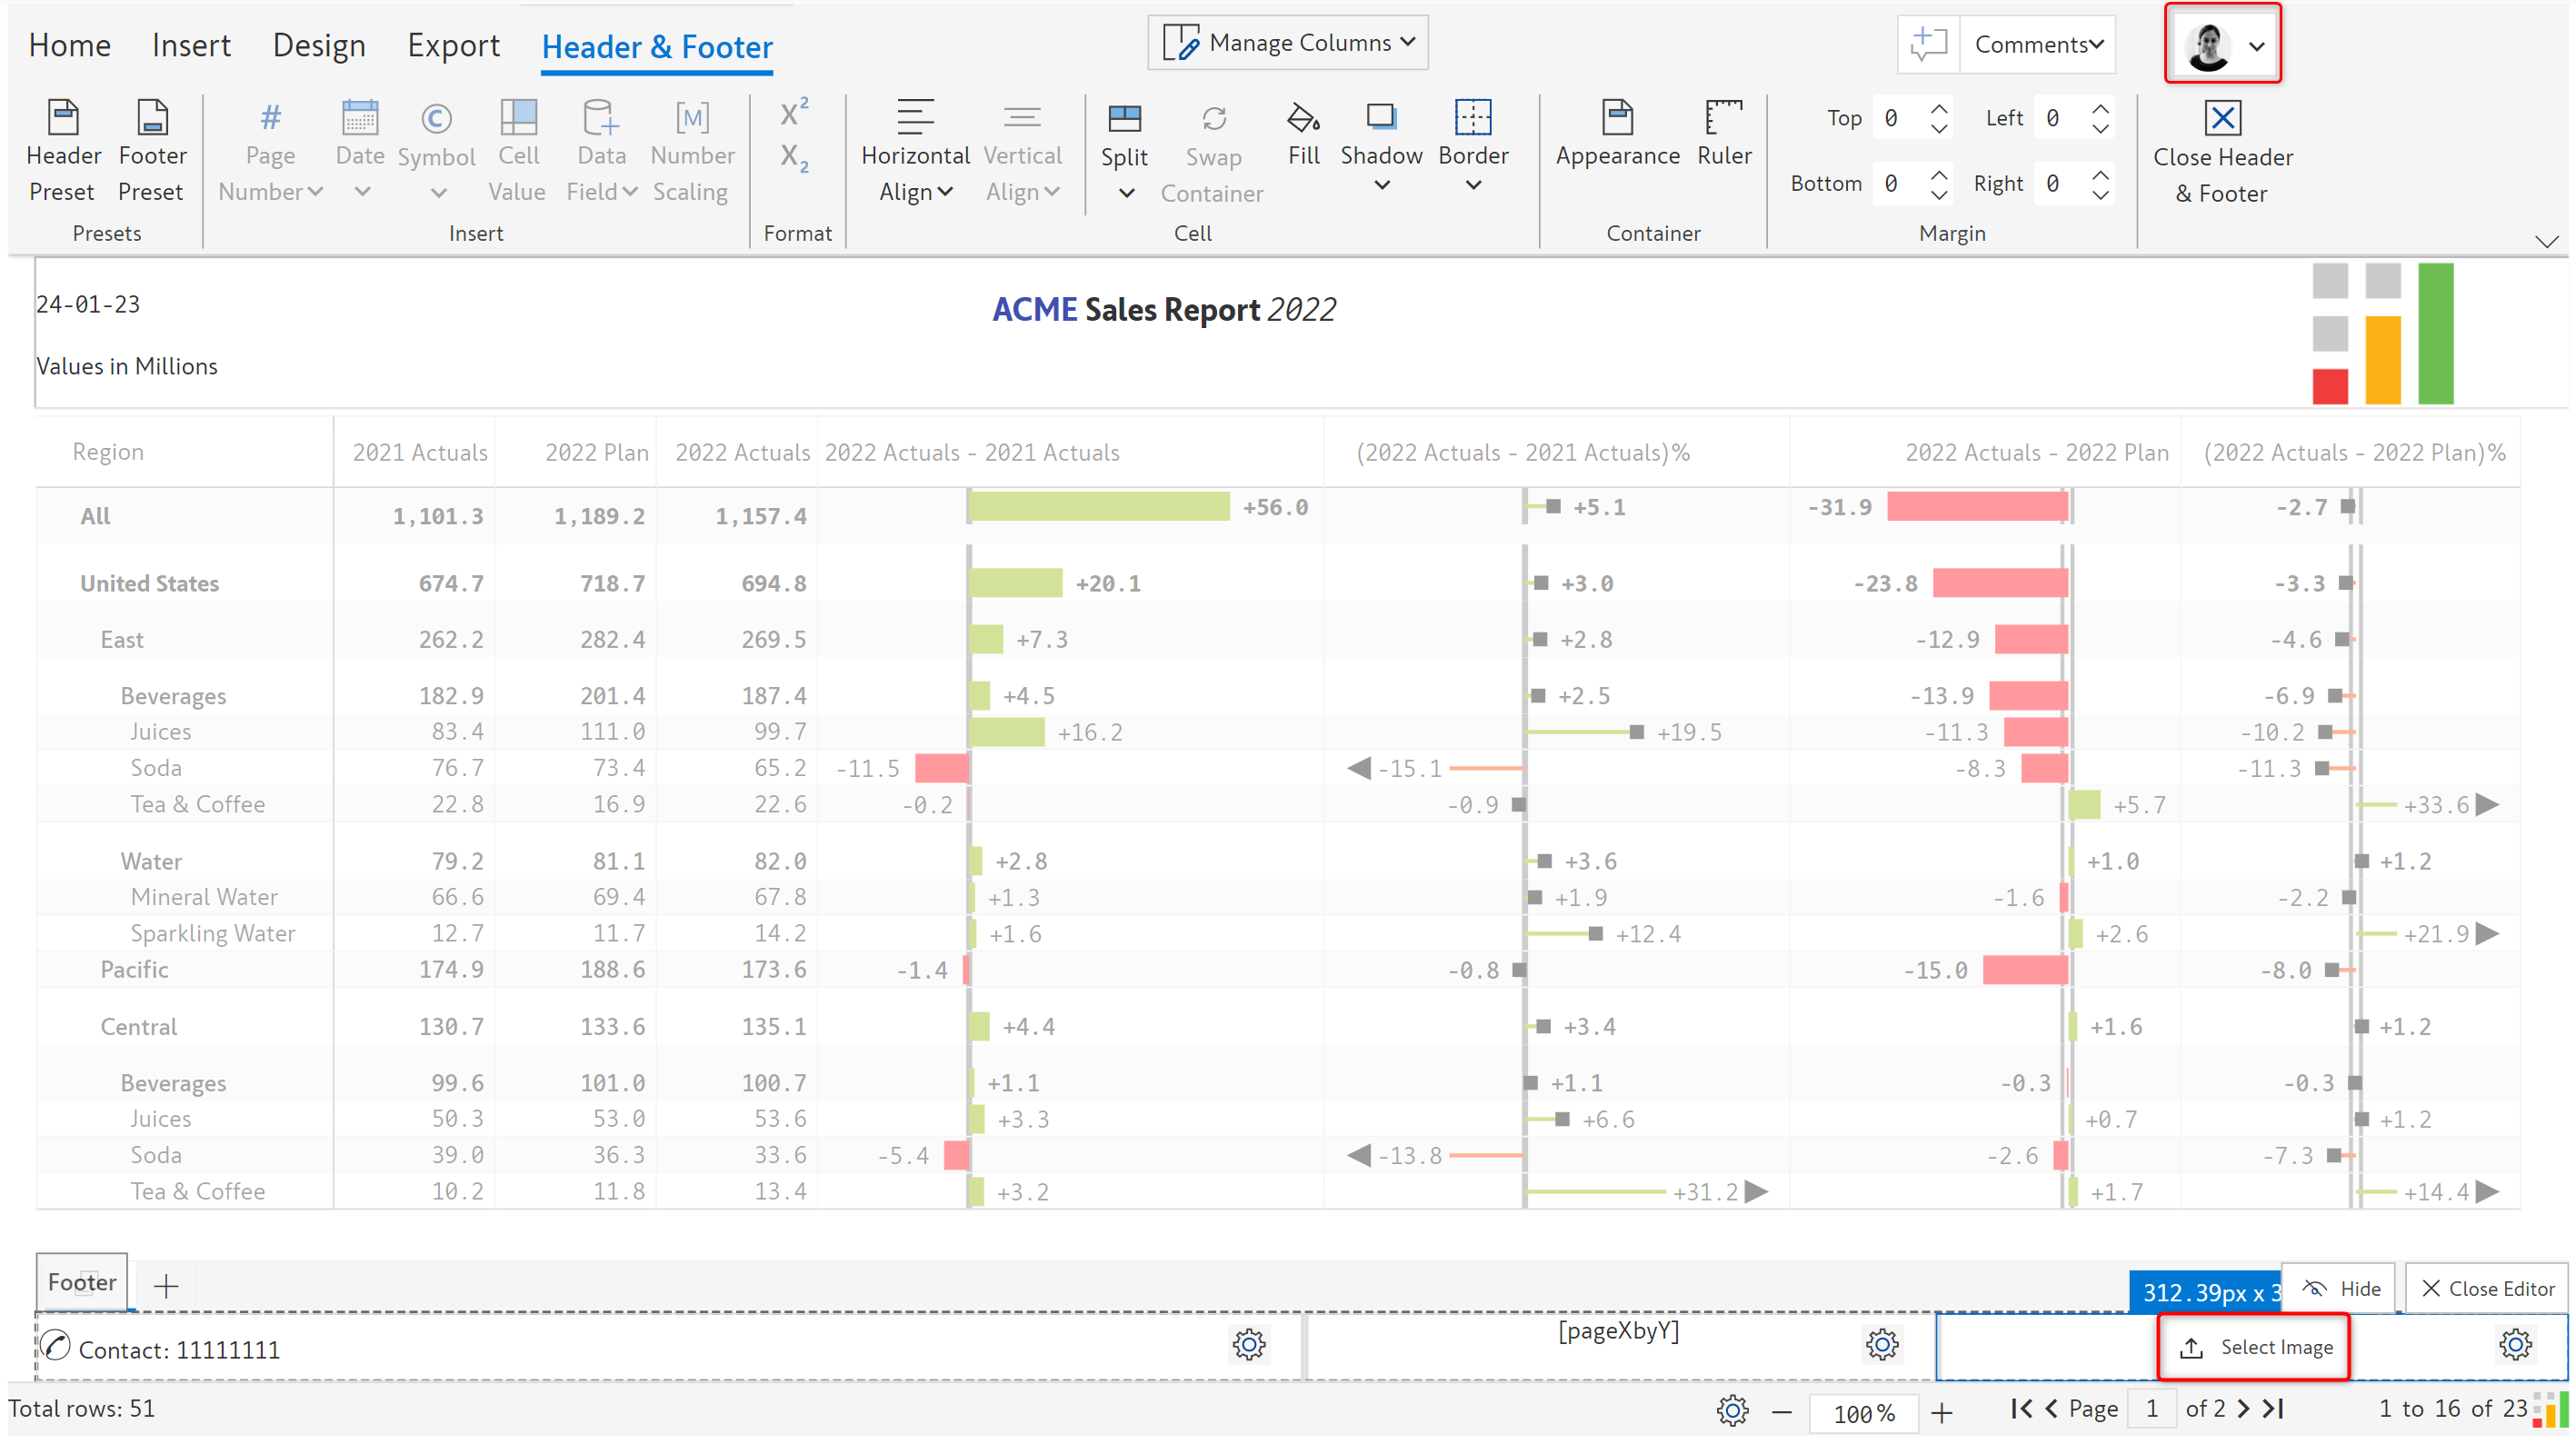Open the gear settings in Contact footer cell
This screenshot has width=2576, height=1444.
coord(1248,1344)
